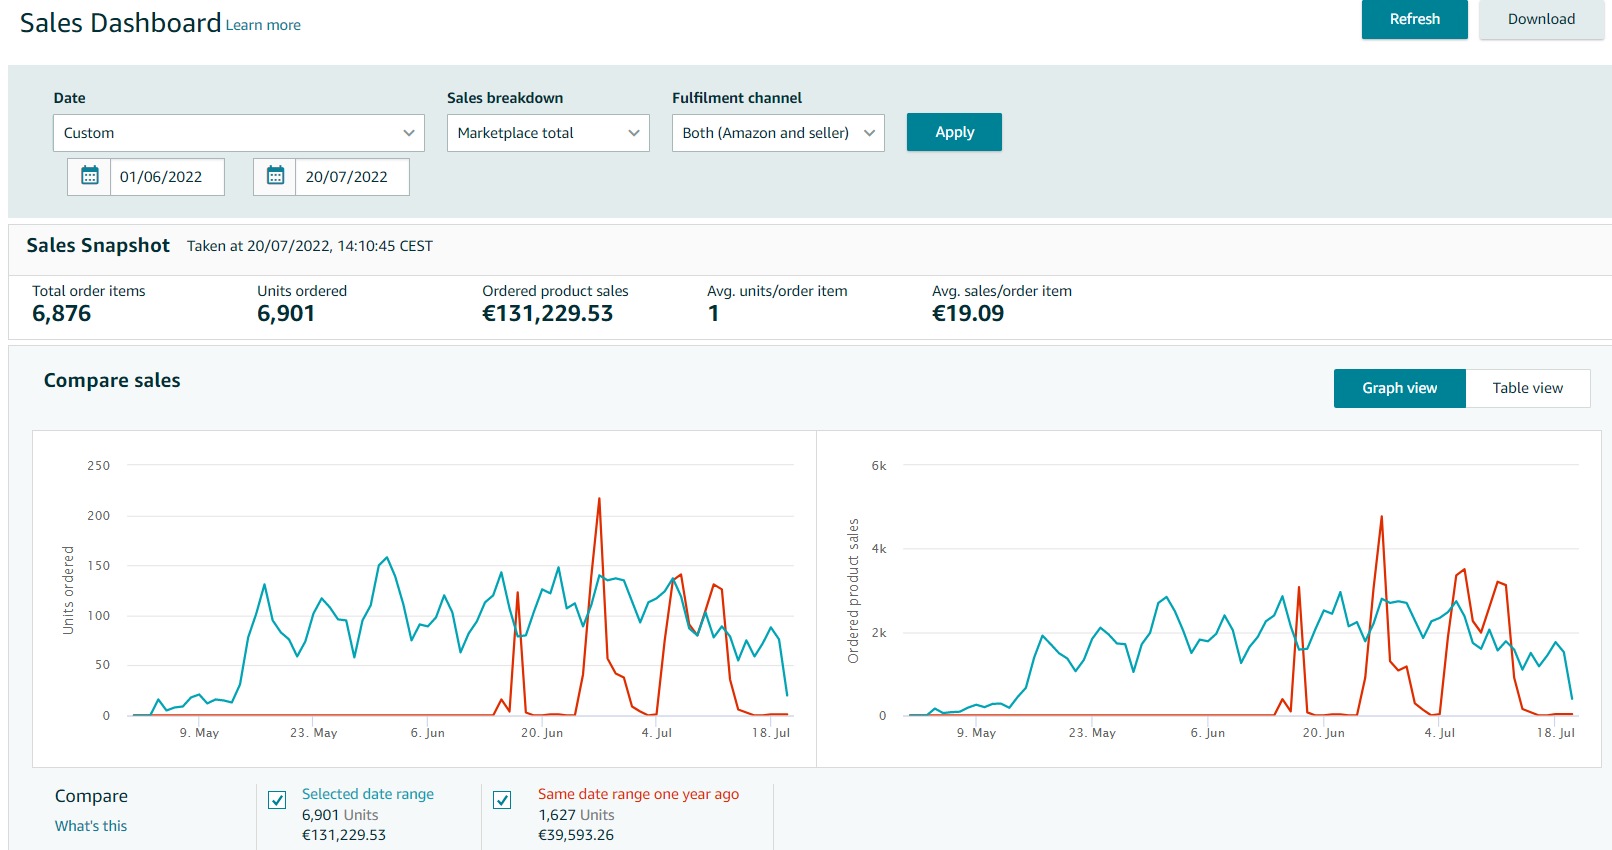Refresh the sales dashboard
The width and height of the screenshot is (1612, 850).
coord(1414,19)
